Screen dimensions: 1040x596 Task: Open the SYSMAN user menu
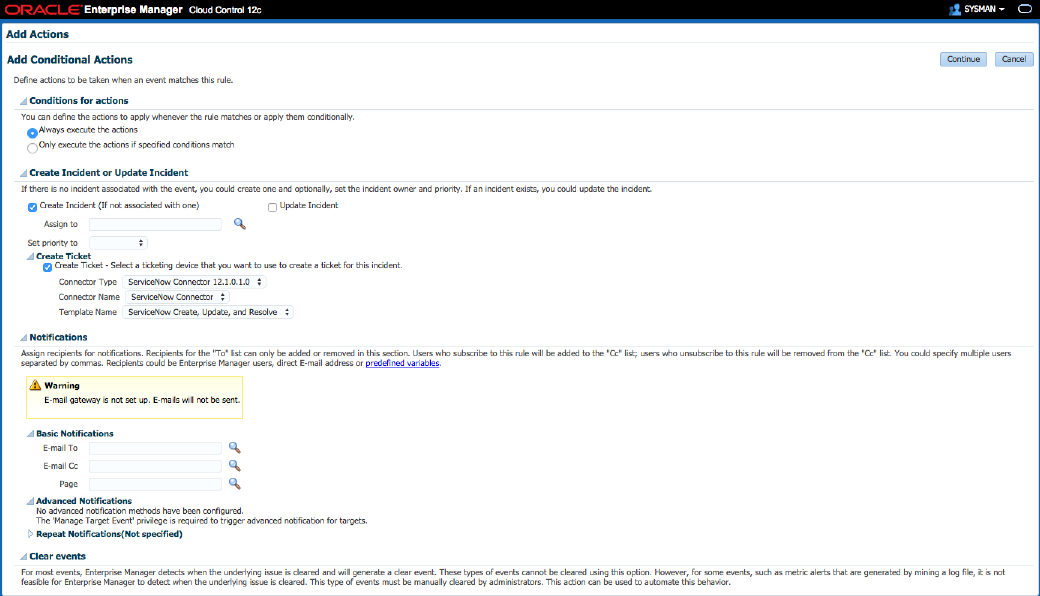[x=984, y=9]
